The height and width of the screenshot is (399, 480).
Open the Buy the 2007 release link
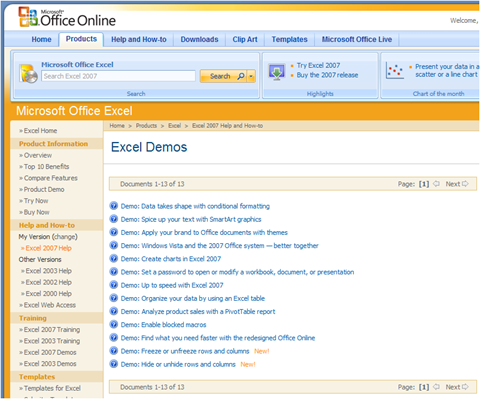(x=327, y=75)
